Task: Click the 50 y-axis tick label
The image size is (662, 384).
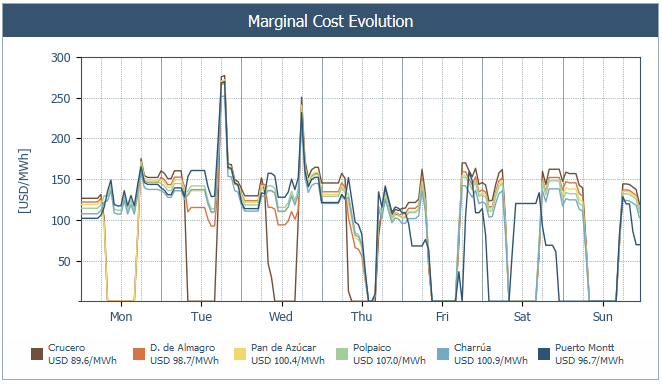Action: tap(64, 262)
